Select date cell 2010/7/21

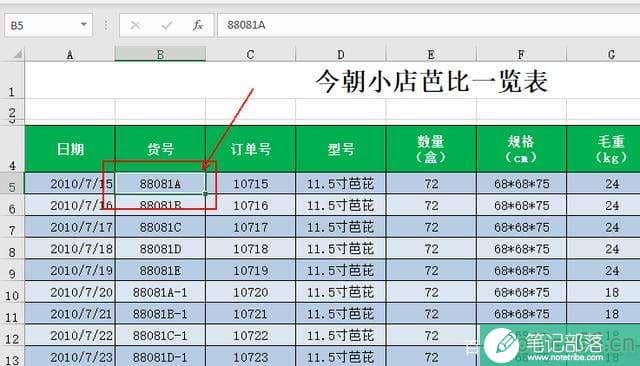pyautogui.click(x=70, y=314)
